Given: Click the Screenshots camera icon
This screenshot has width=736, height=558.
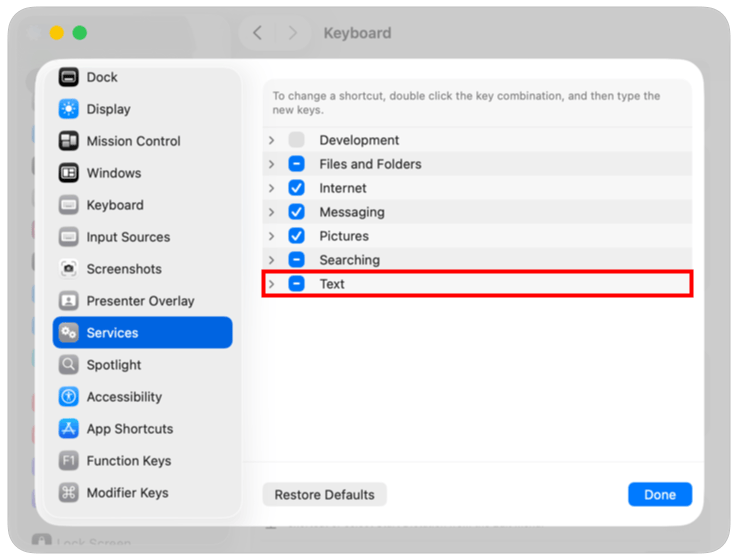Looking at the screenshot, I should click(x=68, y=269).
